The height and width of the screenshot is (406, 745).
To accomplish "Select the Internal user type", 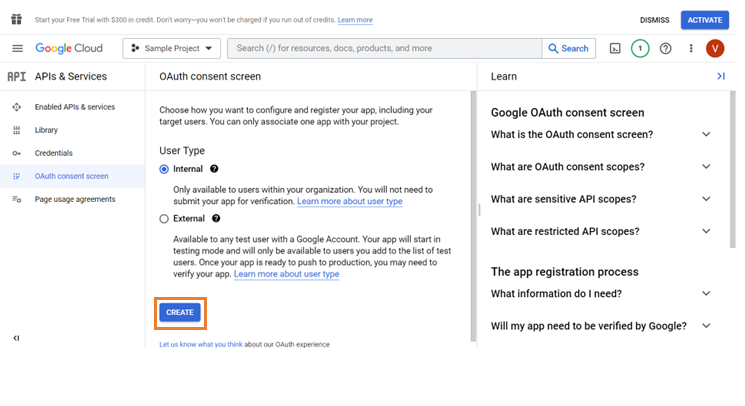I will pyautogui.click(x=165, y=169).
